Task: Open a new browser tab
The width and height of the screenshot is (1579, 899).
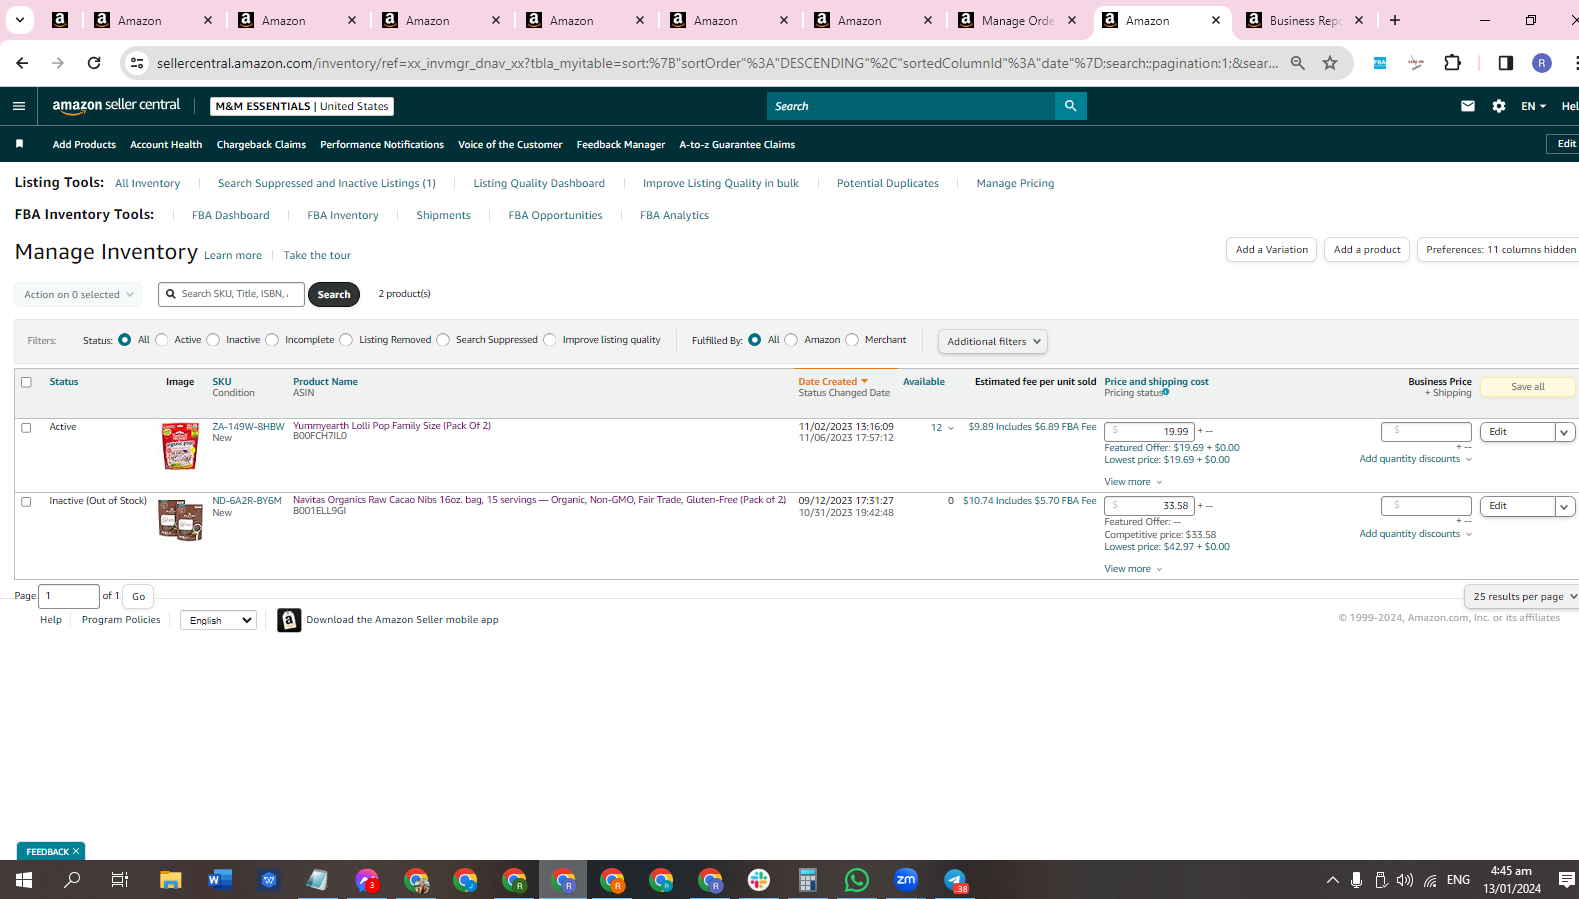Action: (x=1394, y=20)
